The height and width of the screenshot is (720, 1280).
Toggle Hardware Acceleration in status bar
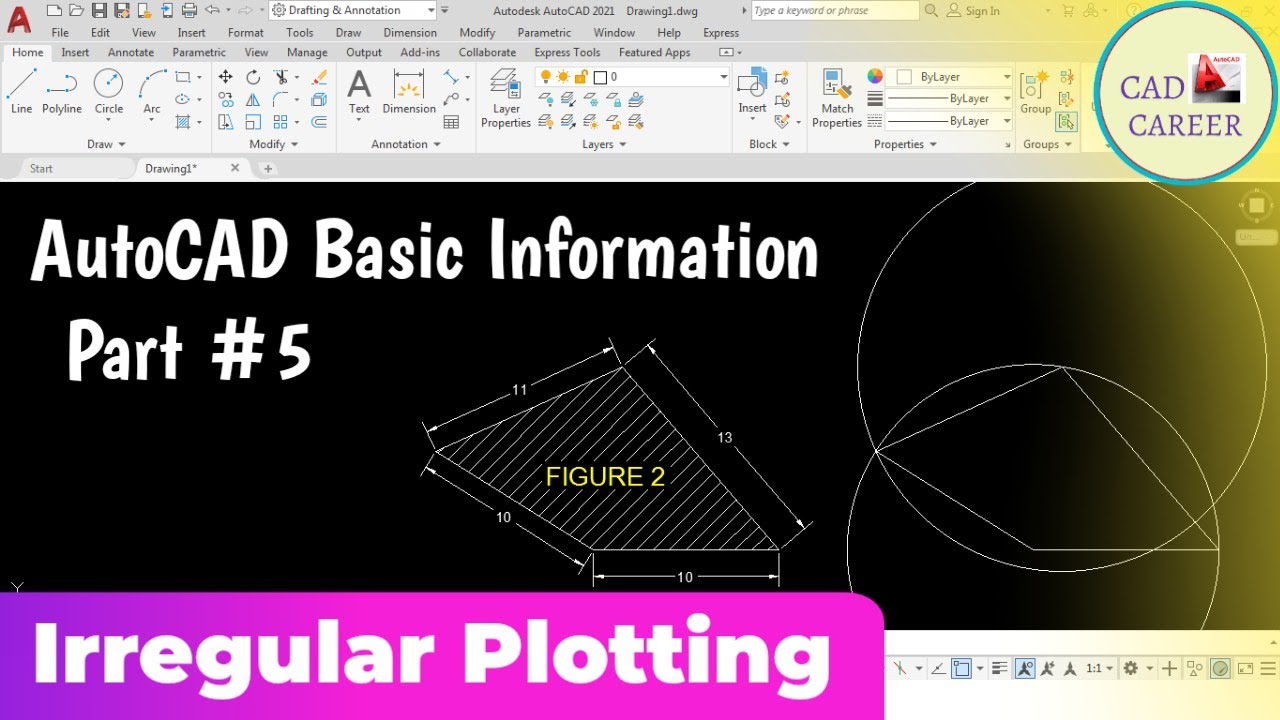coord(1220,668)
